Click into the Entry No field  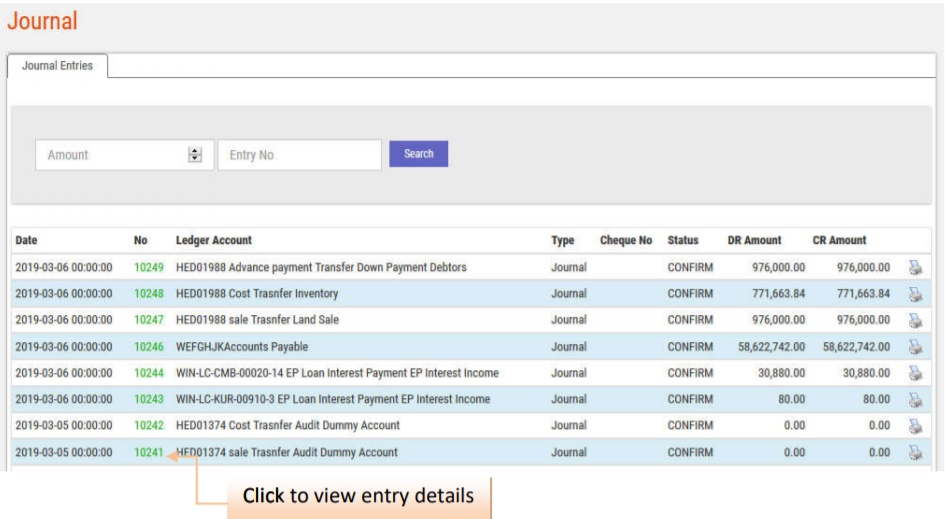pyautogui.click(x=299, y=155)
